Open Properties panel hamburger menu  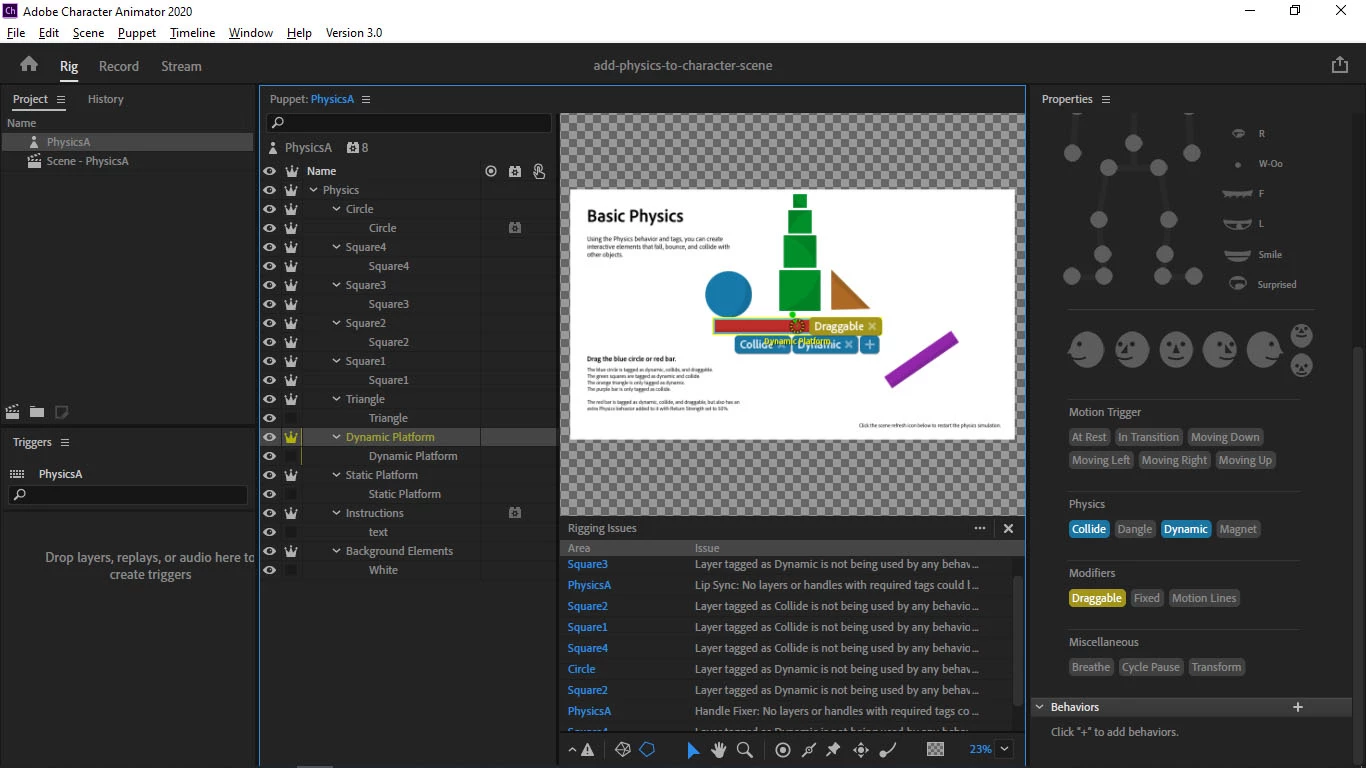pos(1105,99)
